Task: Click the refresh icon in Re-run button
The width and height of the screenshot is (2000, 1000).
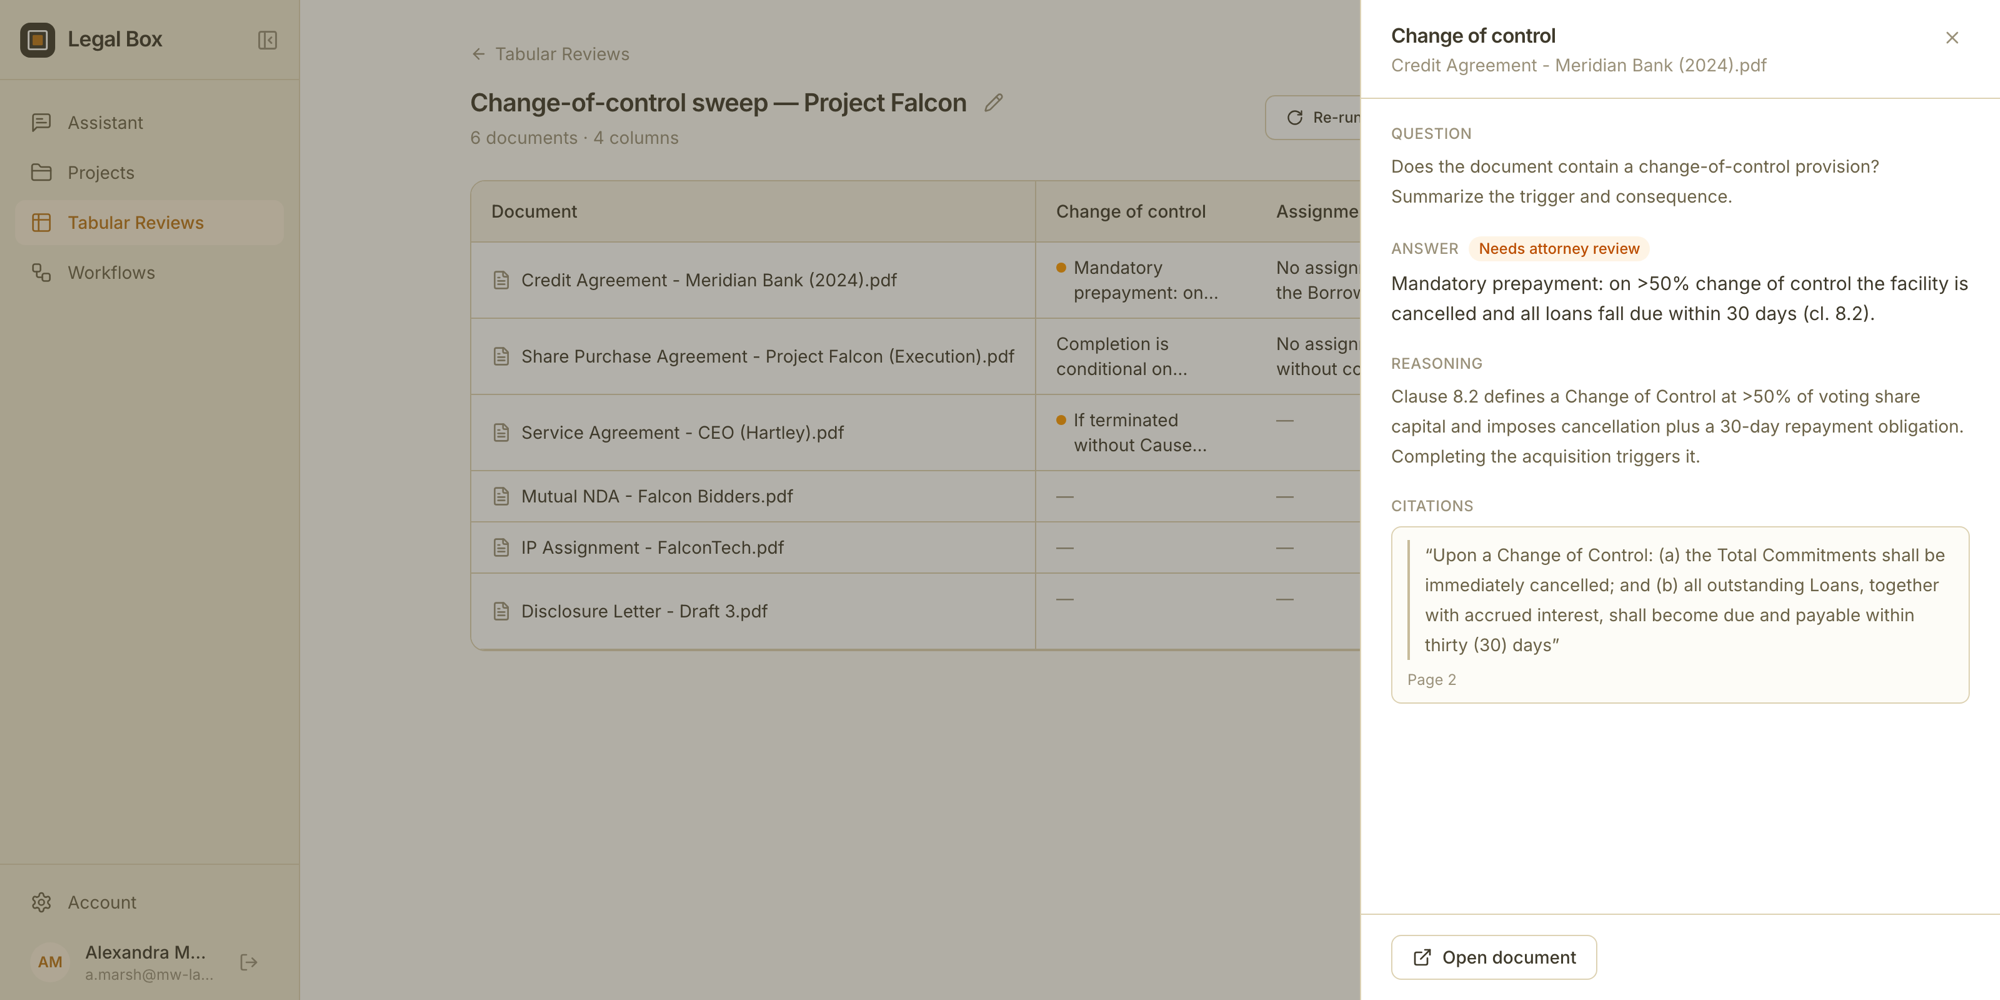Action: [1295, 117]
